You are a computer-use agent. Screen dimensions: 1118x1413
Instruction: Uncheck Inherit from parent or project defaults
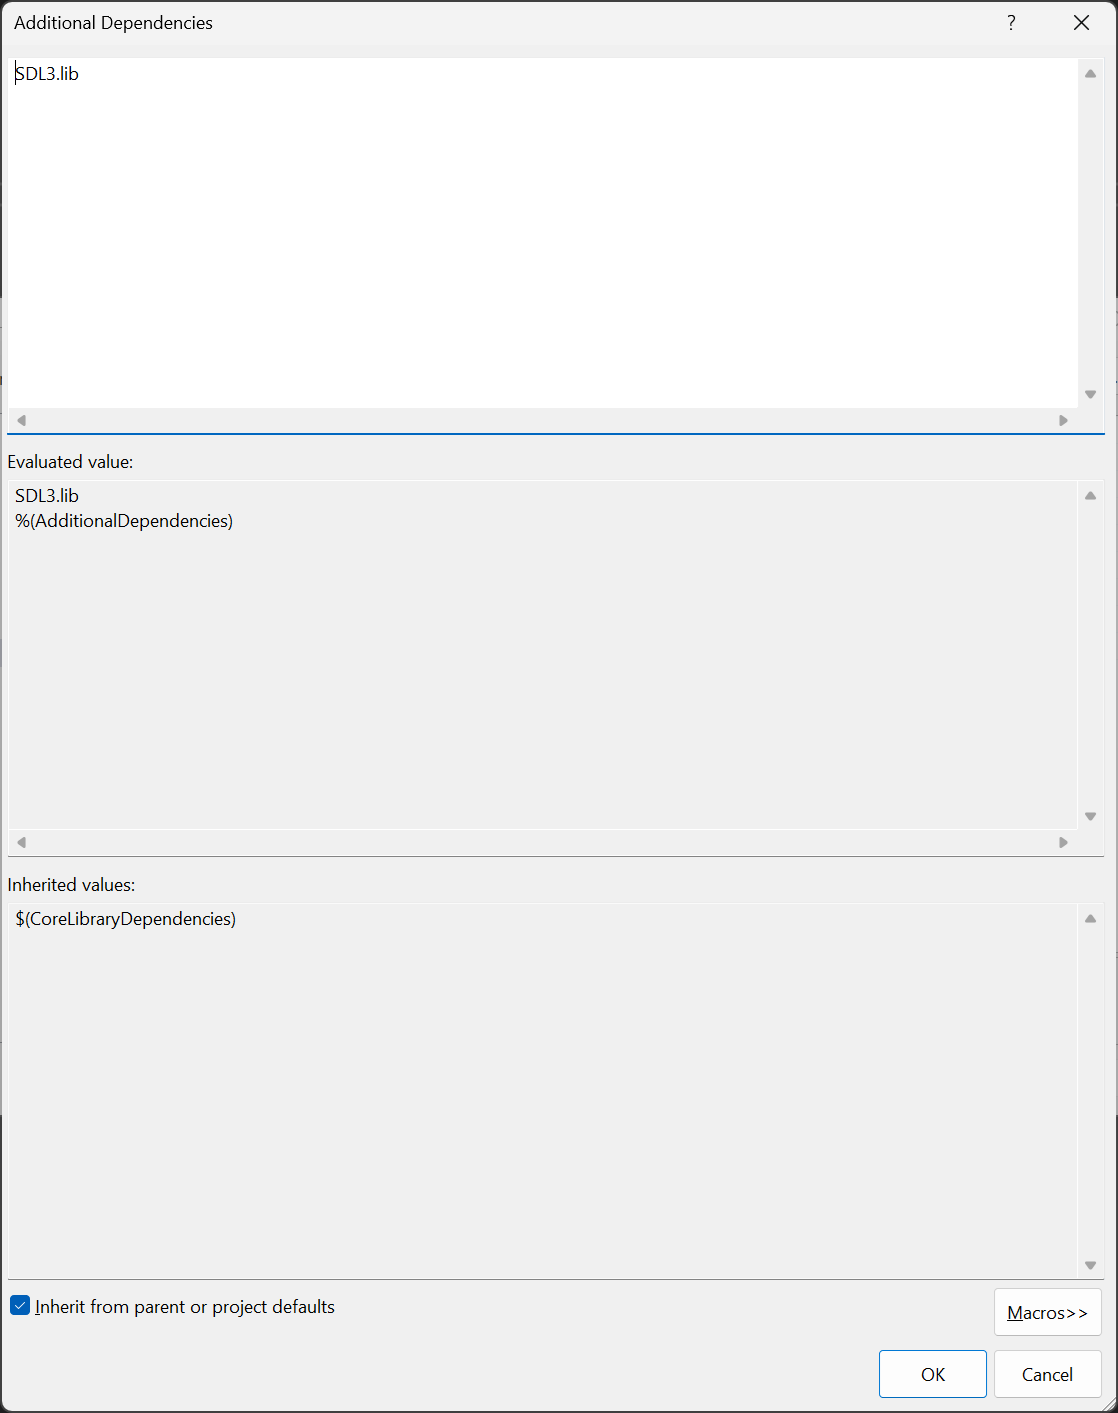20,1306
